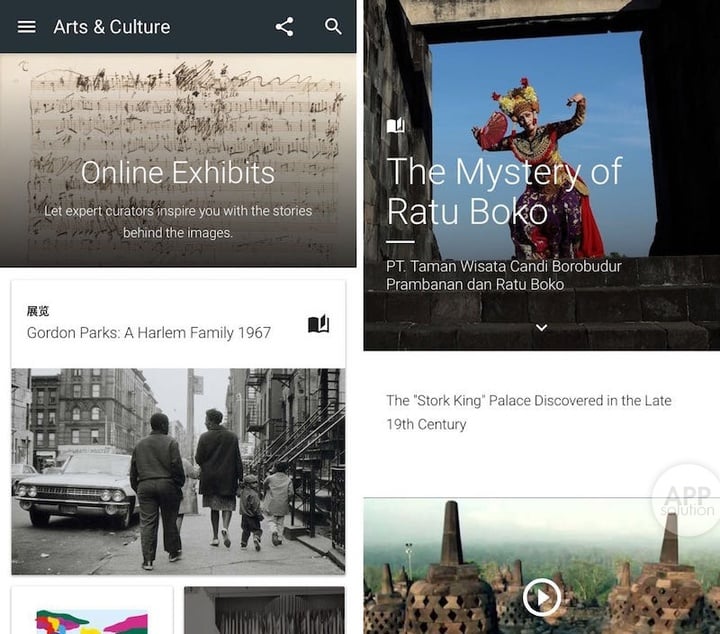Expand story using the down chevron
This screenshot has height=634, width=720.
[542, 327]
